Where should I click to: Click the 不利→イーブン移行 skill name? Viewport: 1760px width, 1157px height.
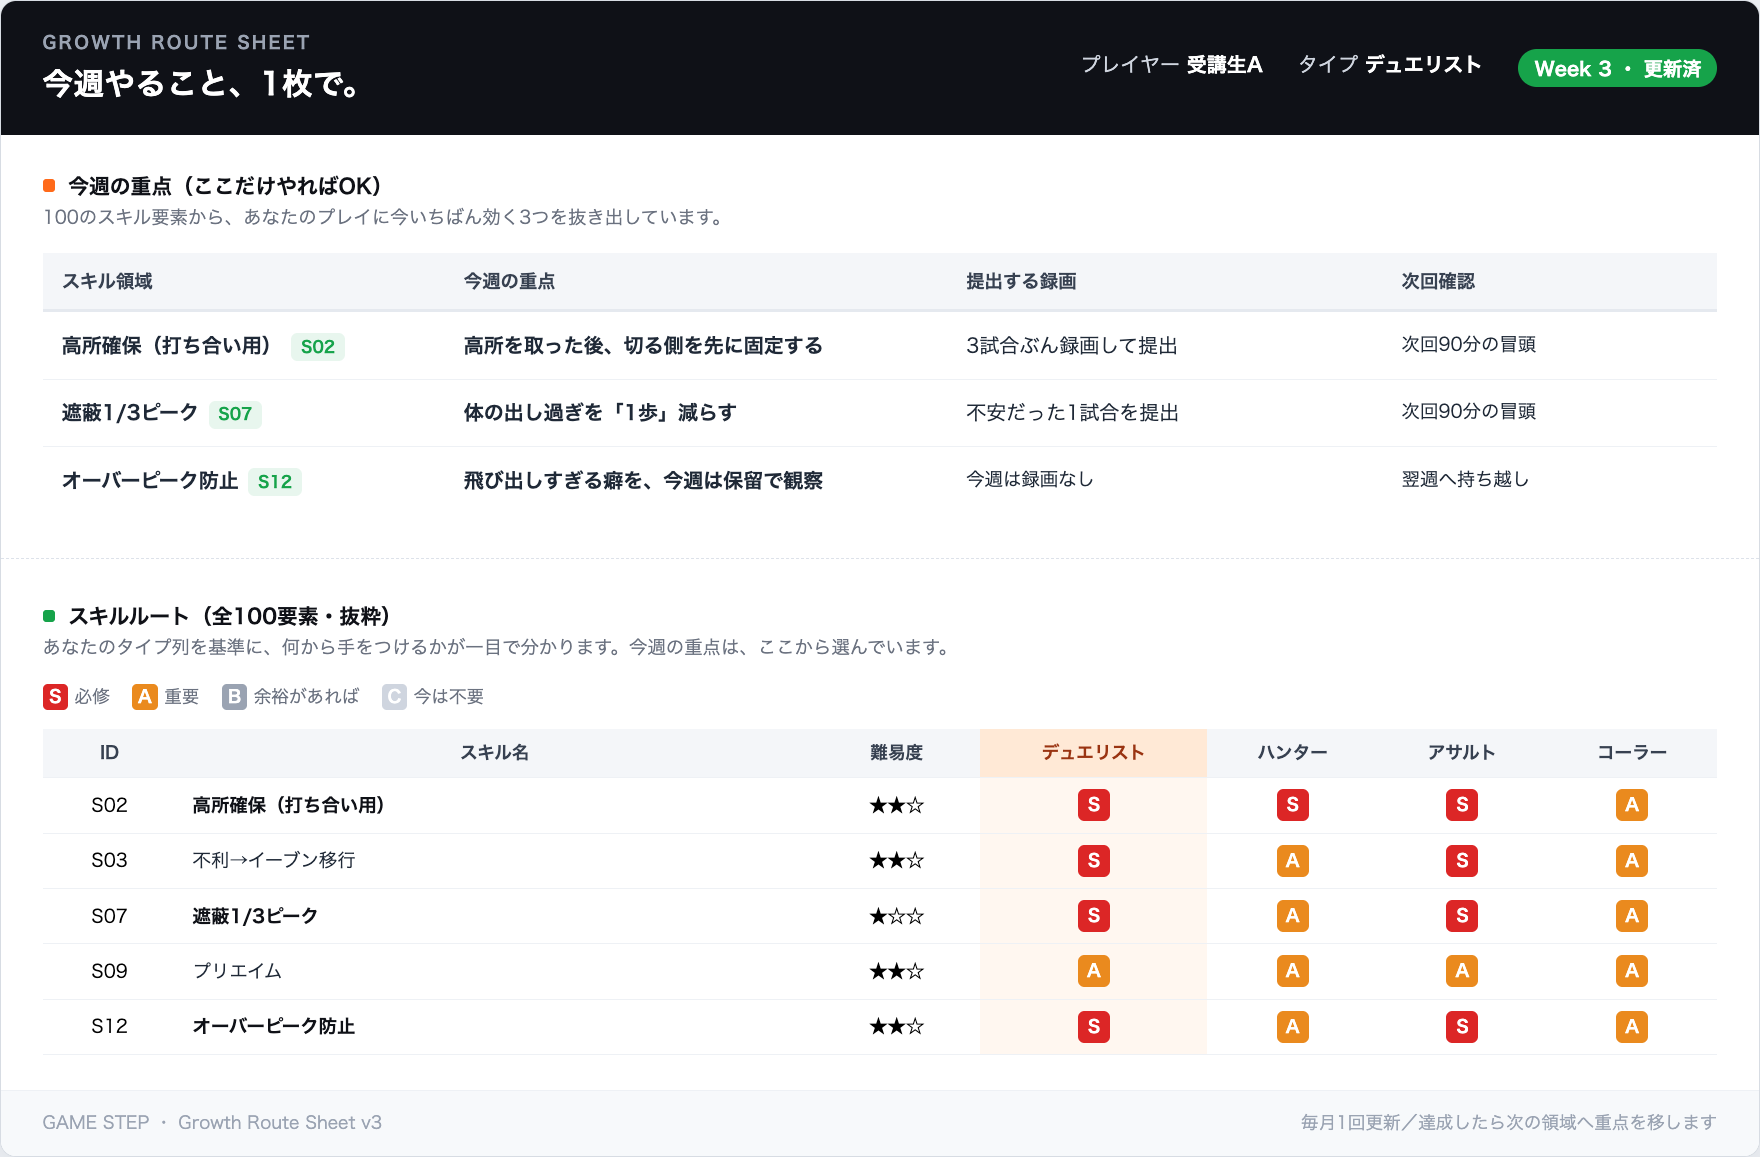(x=274, y=861)
